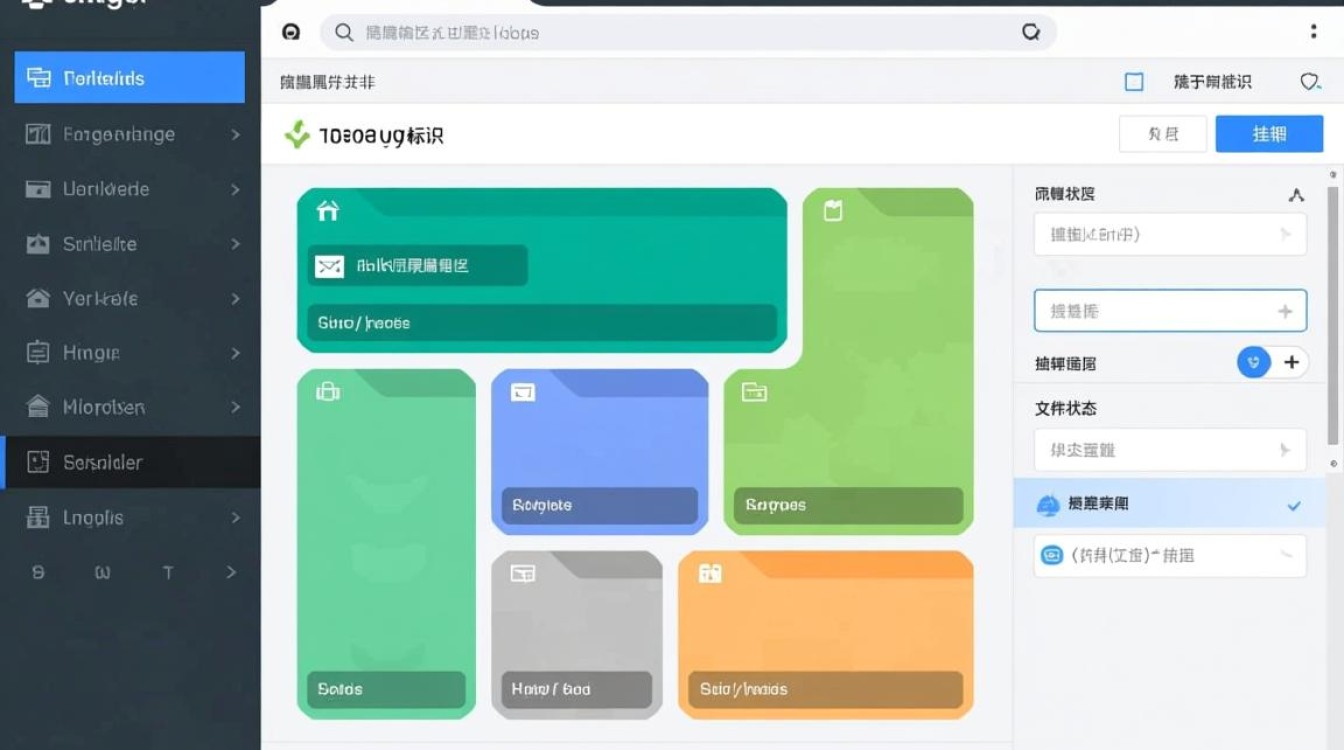This screenshot has height=750, width=1344.
Task: Open the topmost status dropdown in right panel
Action: point(1169,234)
